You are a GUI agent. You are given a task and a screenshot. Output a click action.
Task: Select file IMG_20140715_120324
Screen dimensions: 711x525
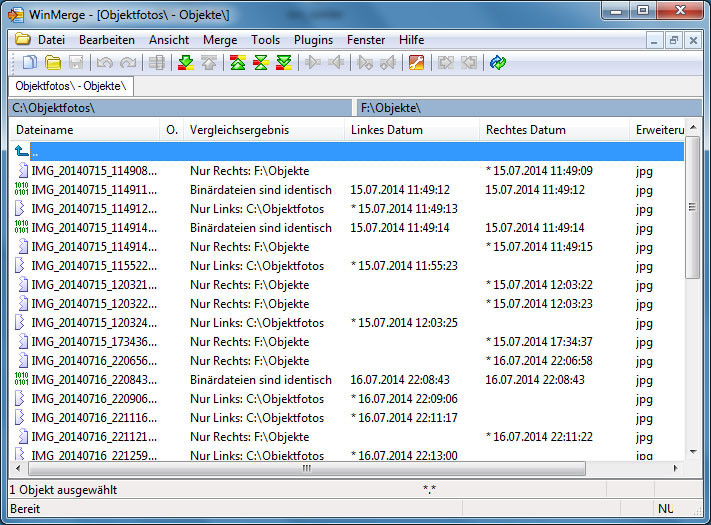point(94,323)
